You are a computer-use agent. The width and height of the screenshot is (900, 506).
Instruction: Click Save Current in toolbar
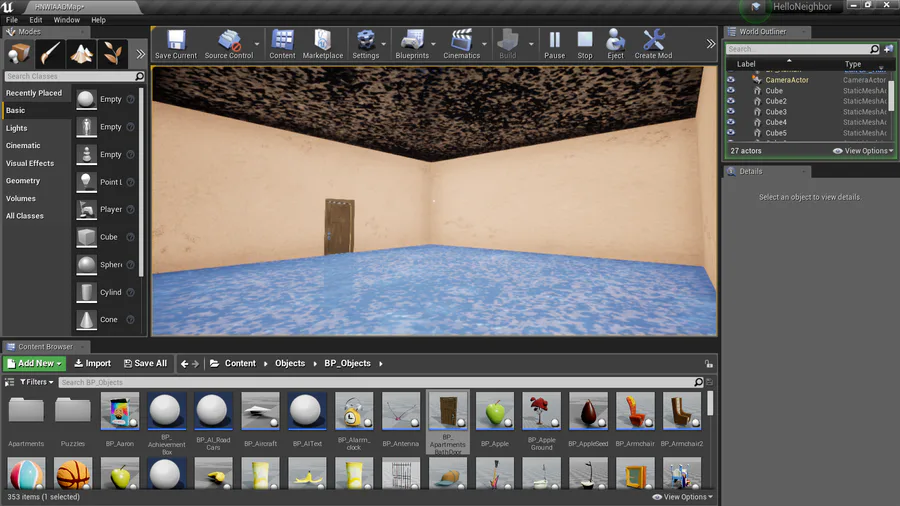pos(176,45)
